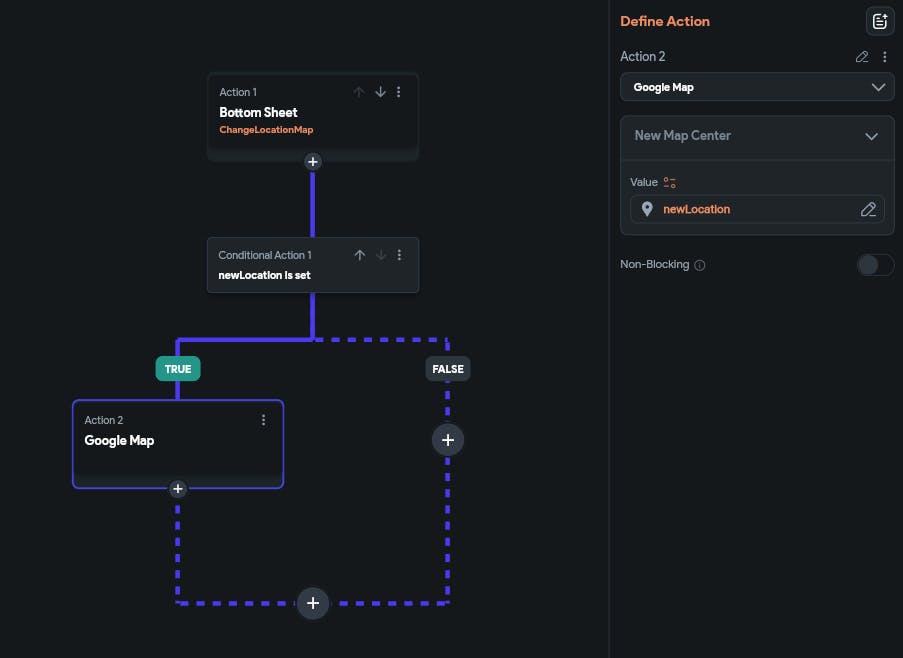Screen dimensions: 903x658
Task: Move Action 1 down with the arrow
Action: (x=380, y=92)
